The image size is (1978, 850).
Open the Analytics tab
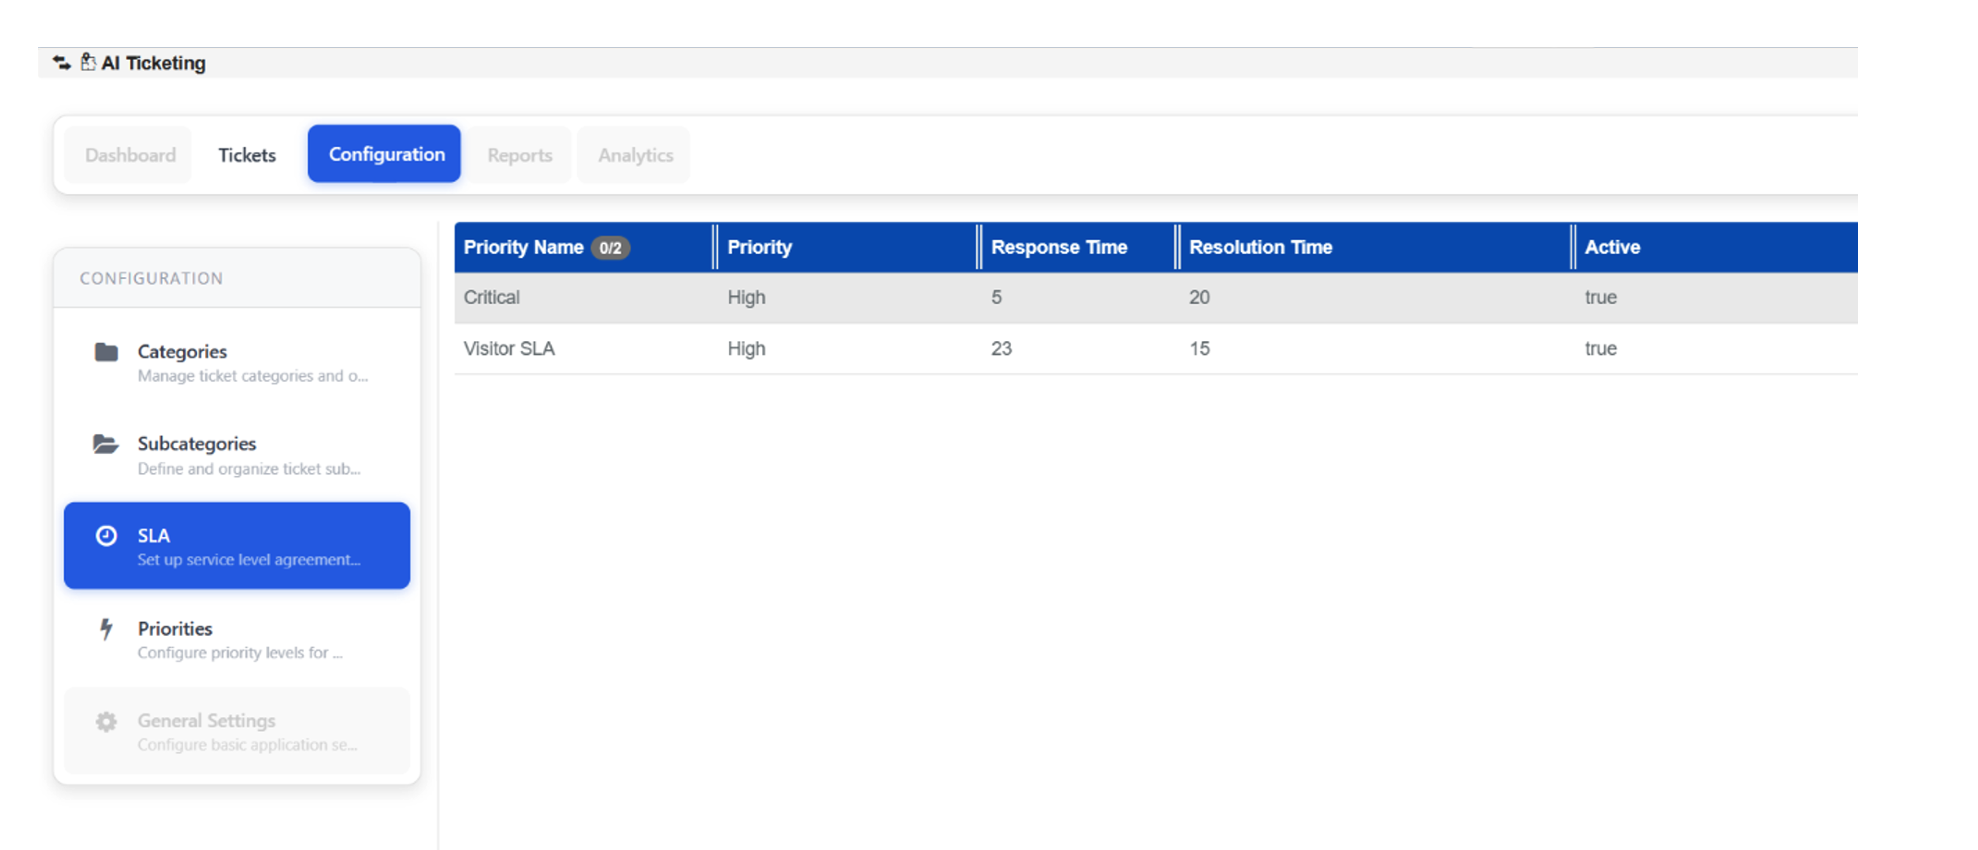[x=635, y=155]
